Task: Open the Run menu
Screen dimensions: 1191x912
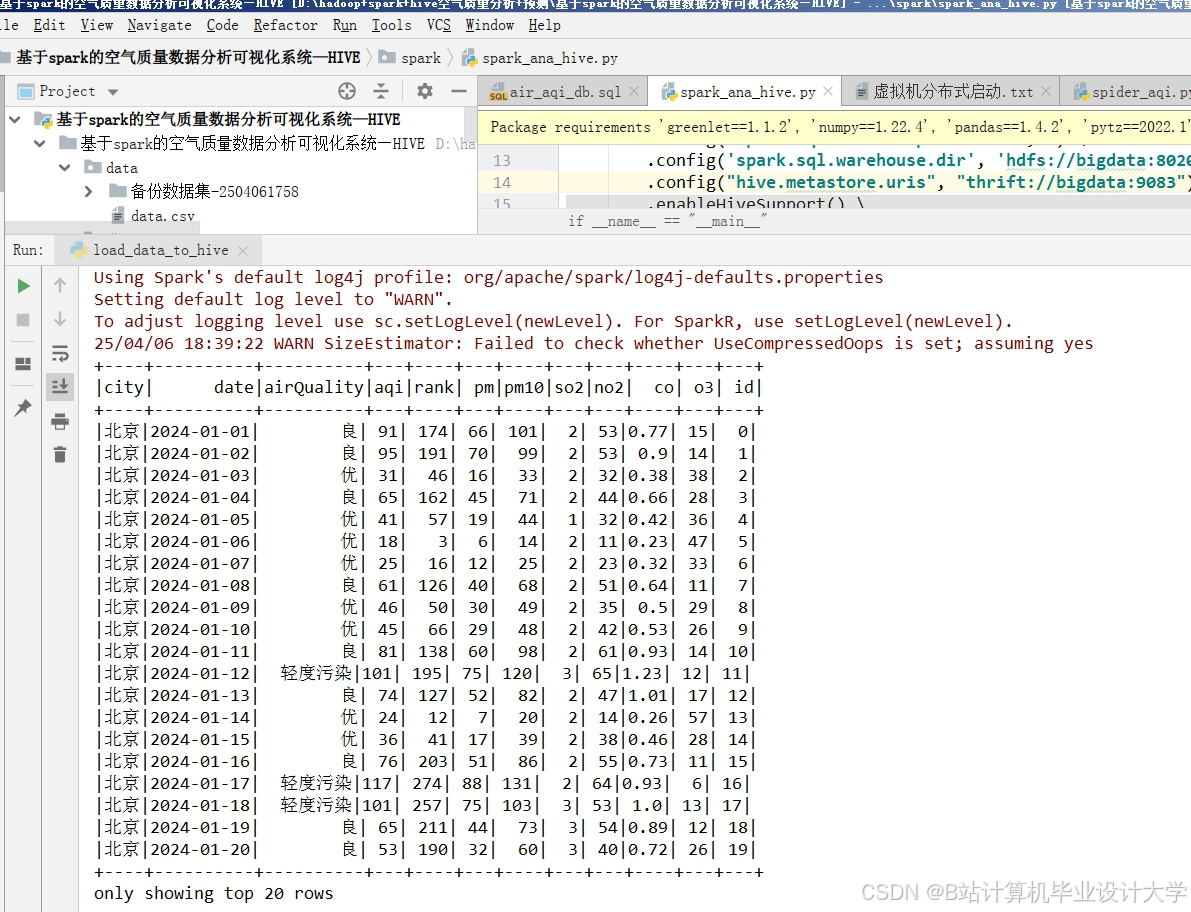Action: pyautogui.click(x=345, y=25)
